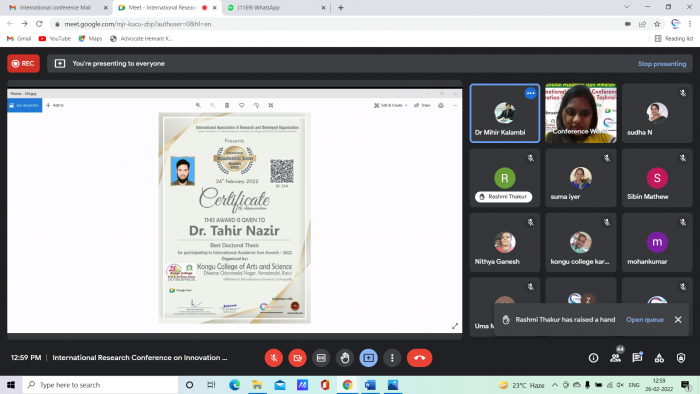Open the meeting details info icon

pos(593,358)
